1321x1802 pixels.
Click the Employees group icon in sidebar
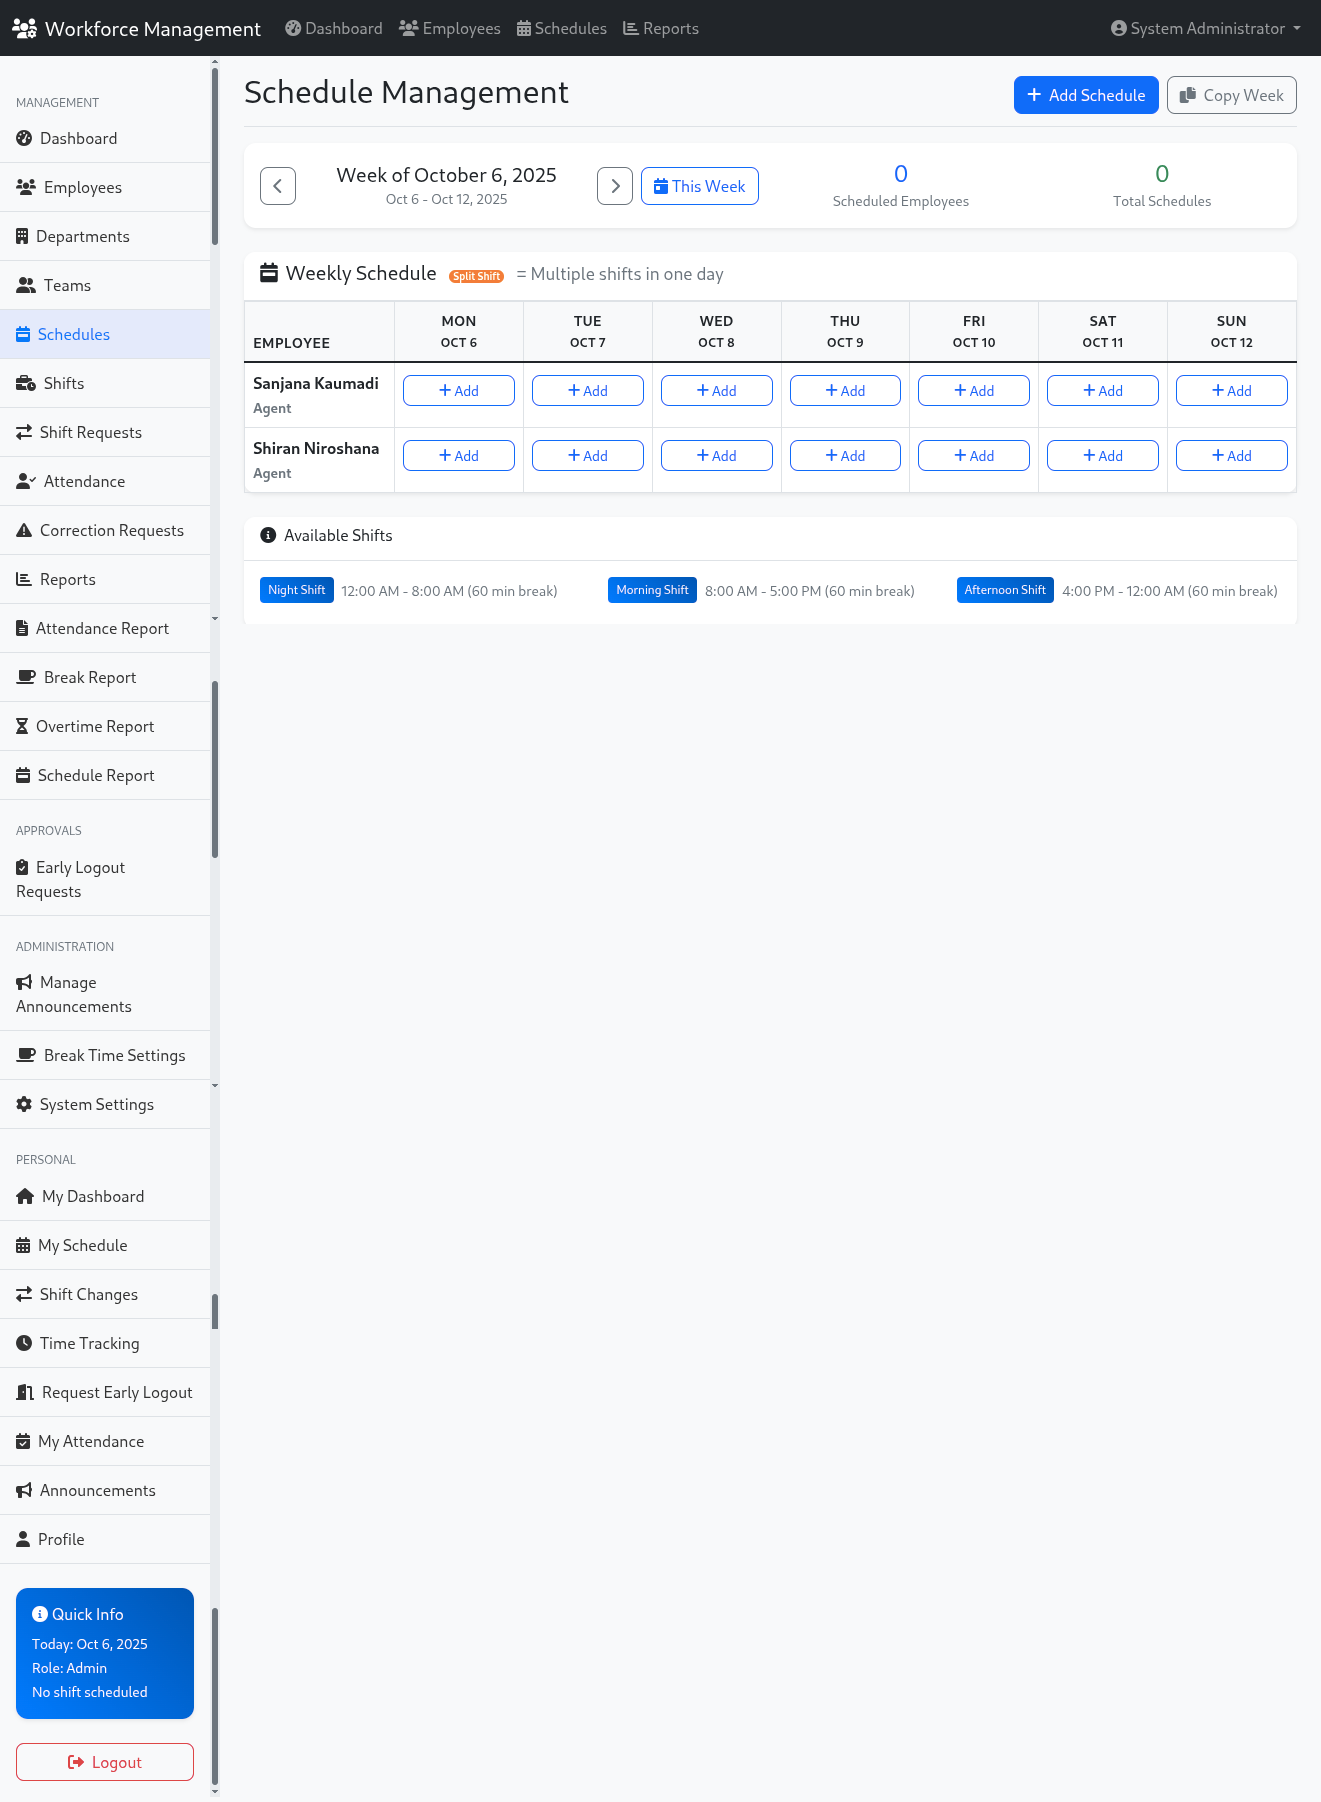[x=26, y=187]
